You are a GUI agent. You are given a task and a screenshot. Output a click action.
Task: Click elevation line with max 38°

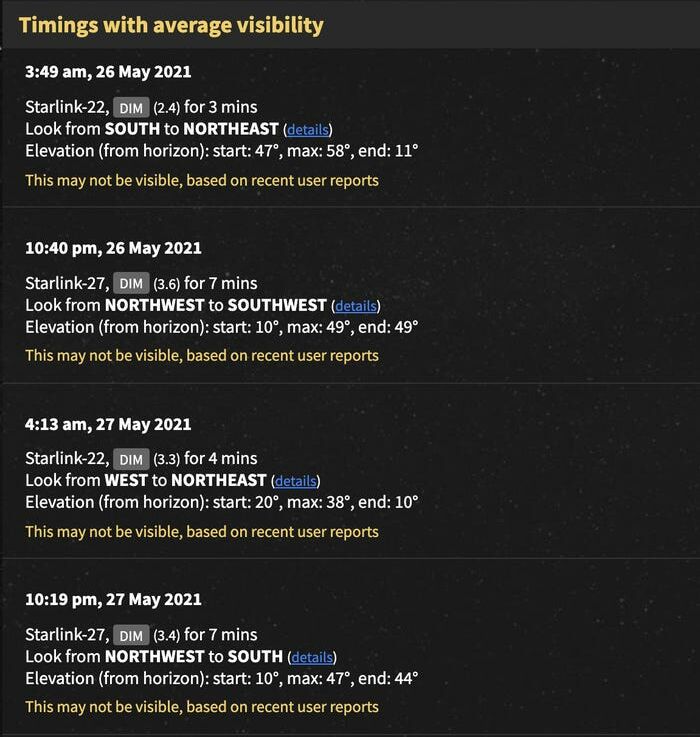pos(221,502)
